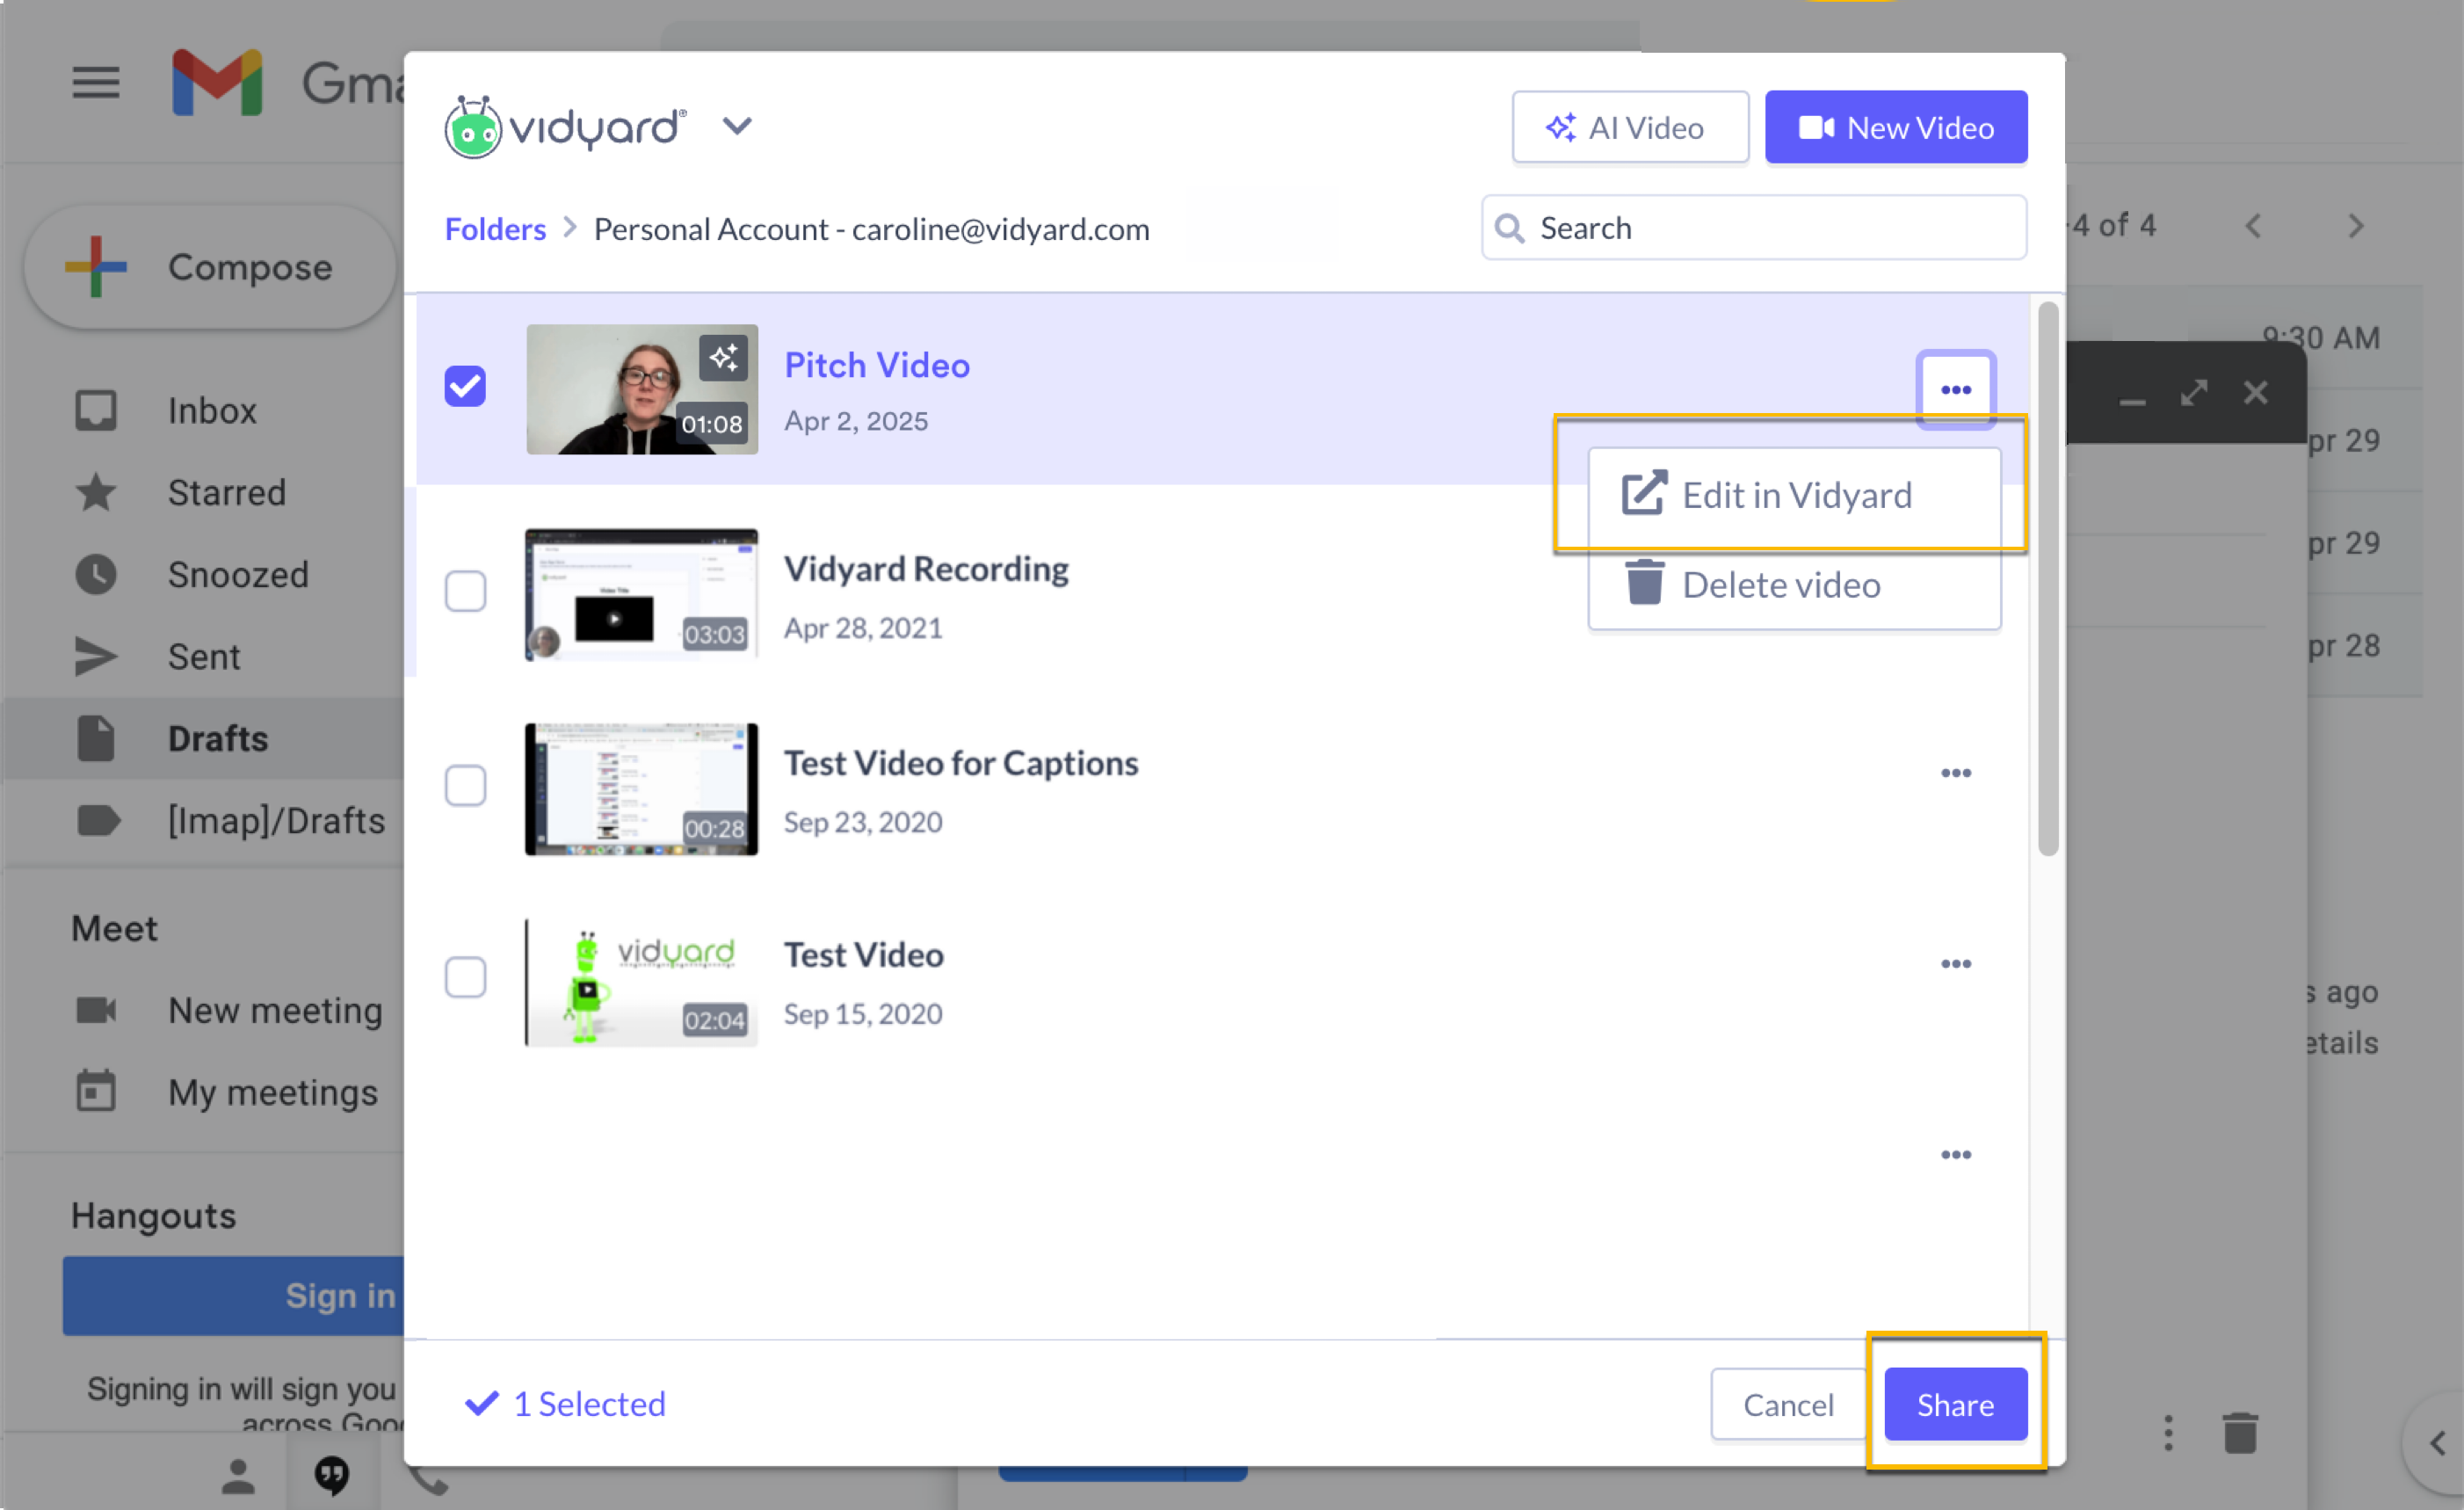2464x1510 pixels.
Task: Open the Sent folder in Gmail
Action: coord(204,657)
